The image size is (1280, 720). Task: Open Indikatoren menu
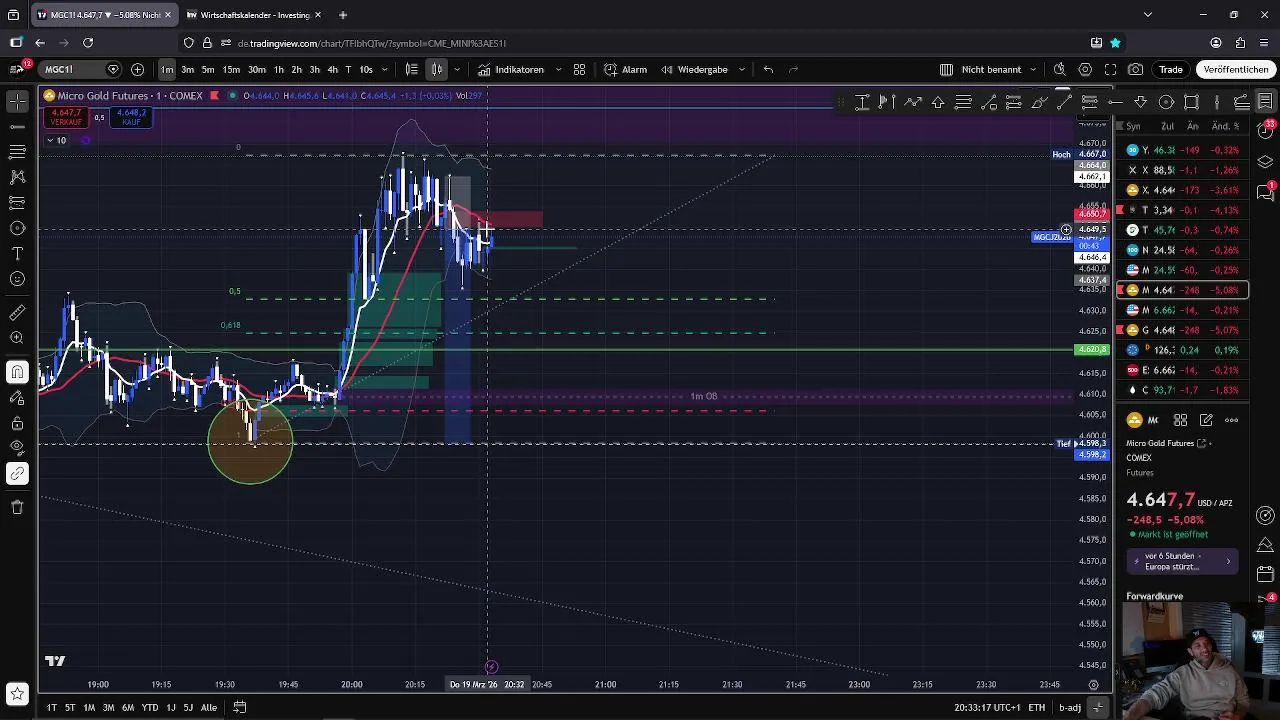coord(511,69)
